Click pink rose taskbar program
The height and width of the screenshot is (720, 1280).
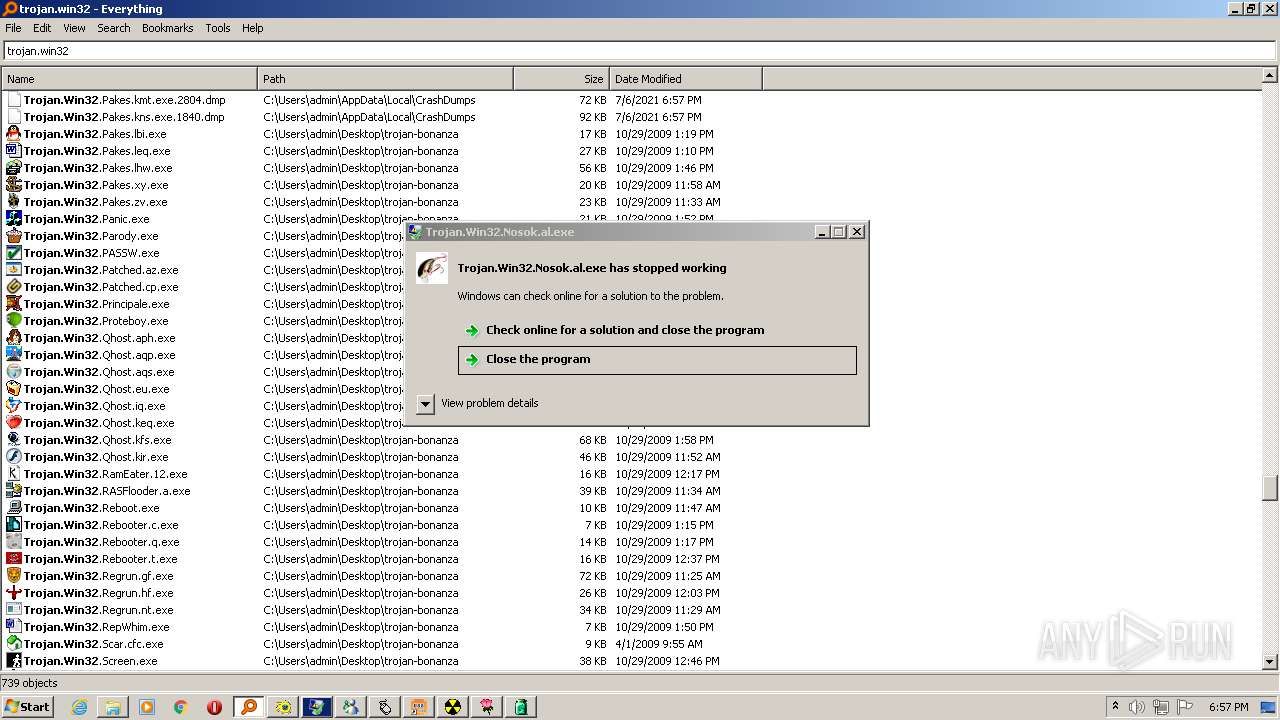(487, 707)
